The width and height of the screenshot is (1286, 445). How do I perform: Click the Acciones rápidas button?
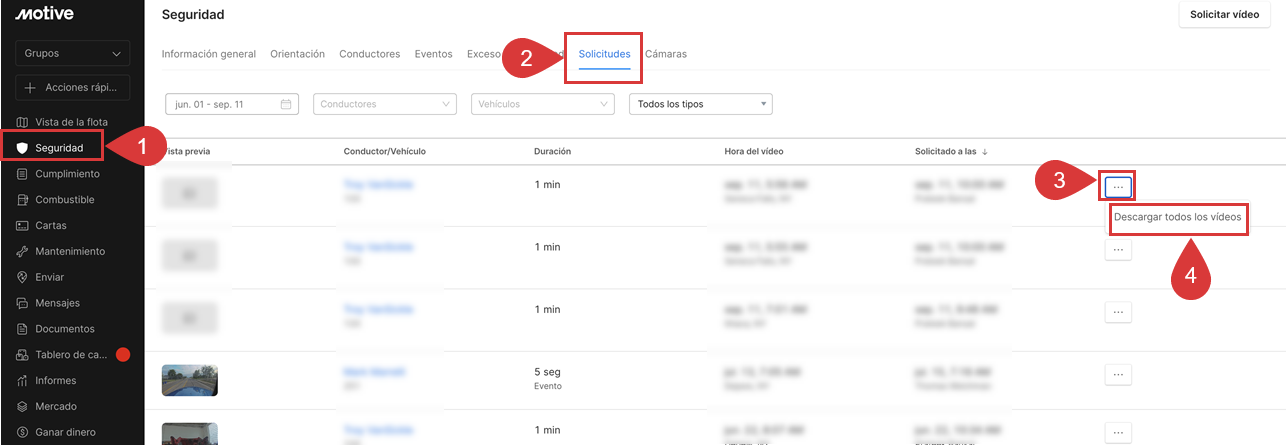click(72, 88)
